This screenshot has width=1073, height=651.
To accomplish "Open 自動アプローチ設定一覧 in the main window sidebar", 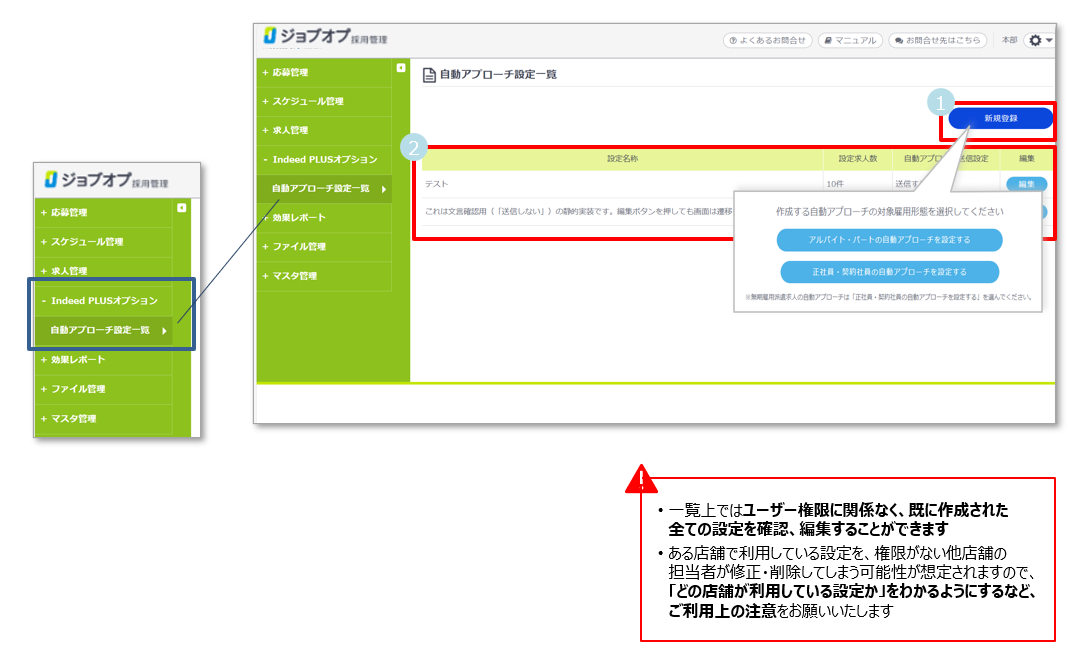I will coord(321,189).
